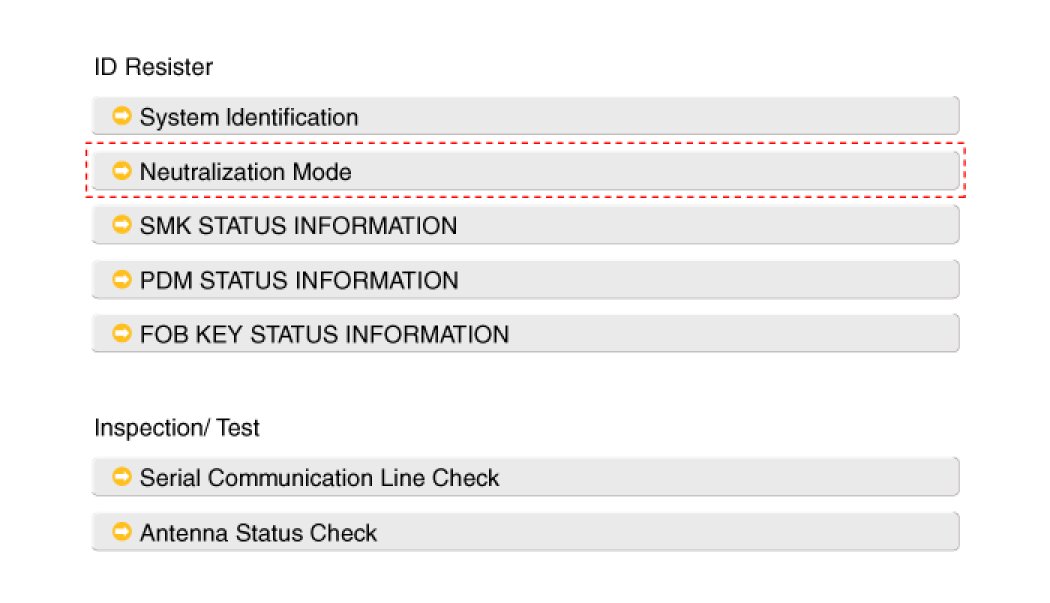Choose the PDM STATUS INFORMATION text

(299, 280)
